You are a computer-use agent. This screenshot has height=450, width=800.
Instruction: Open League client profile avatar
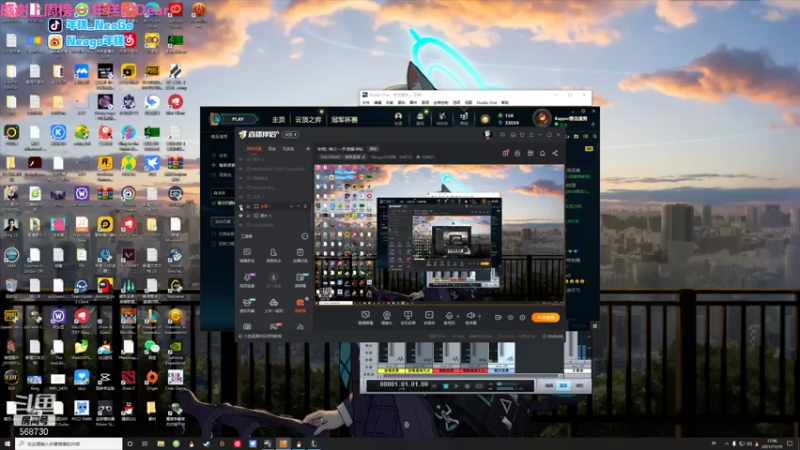click(x=542, y=118)
